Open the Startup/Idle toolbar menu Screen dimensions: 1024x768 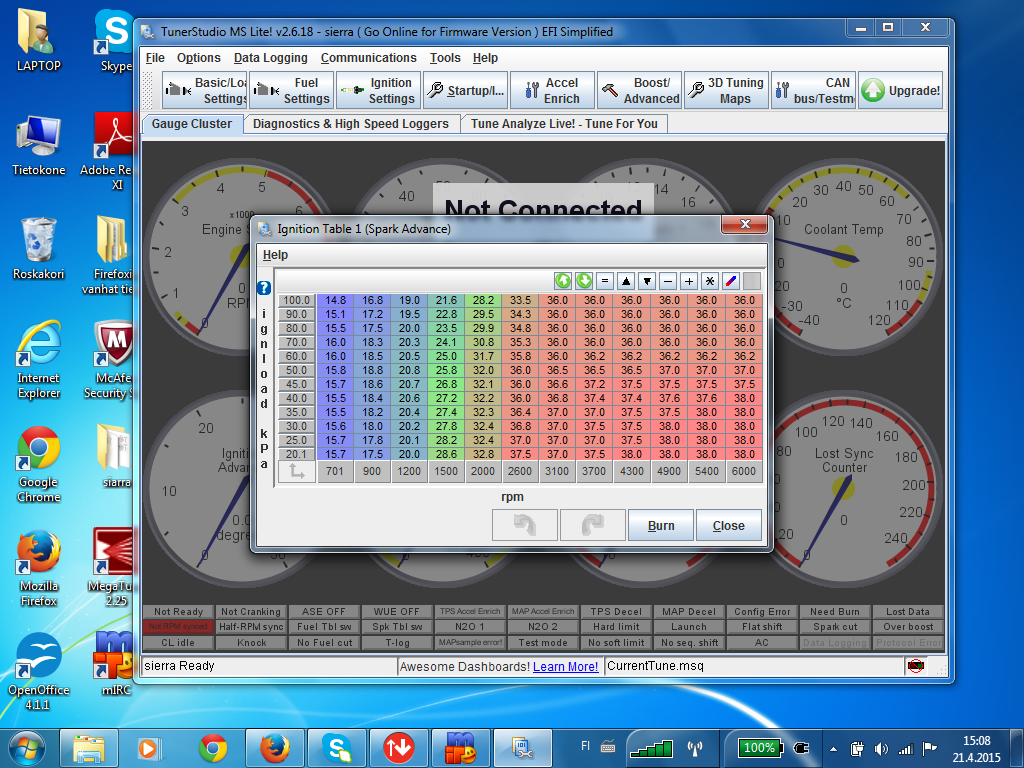(466, 90)
